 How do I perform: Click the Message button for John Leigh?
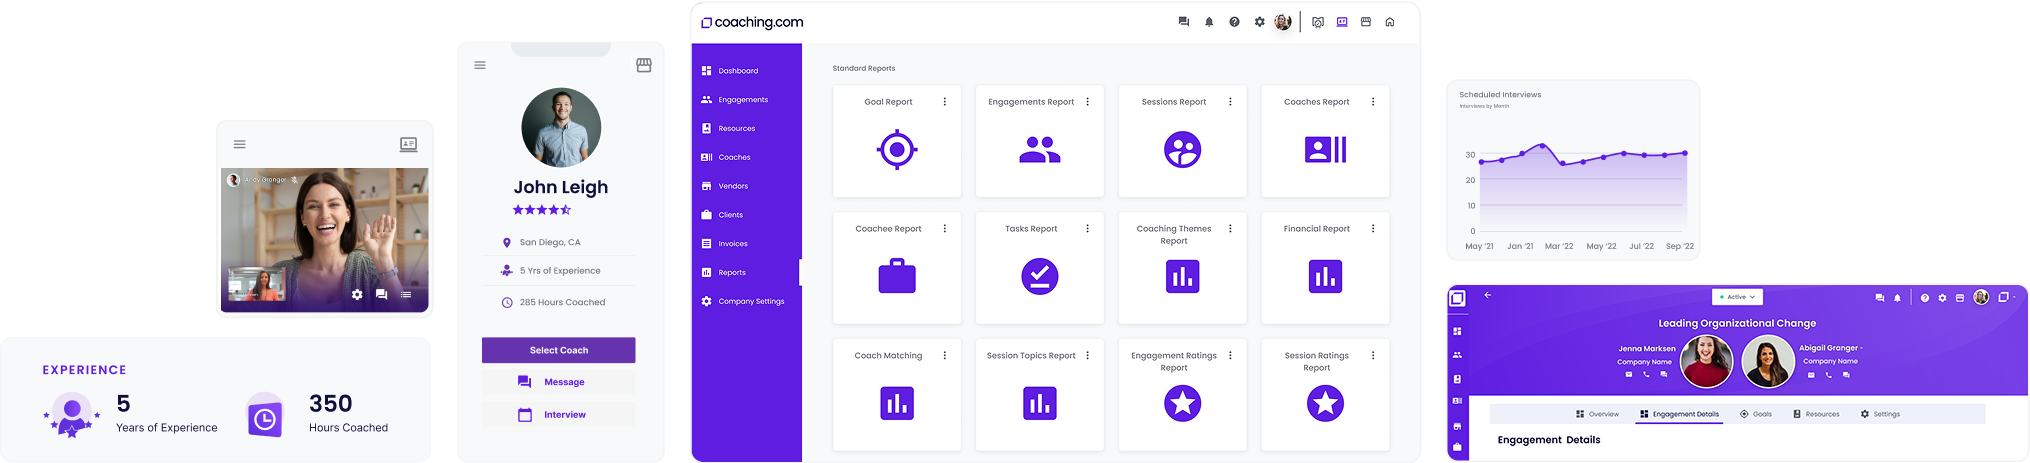coord(559,382)
